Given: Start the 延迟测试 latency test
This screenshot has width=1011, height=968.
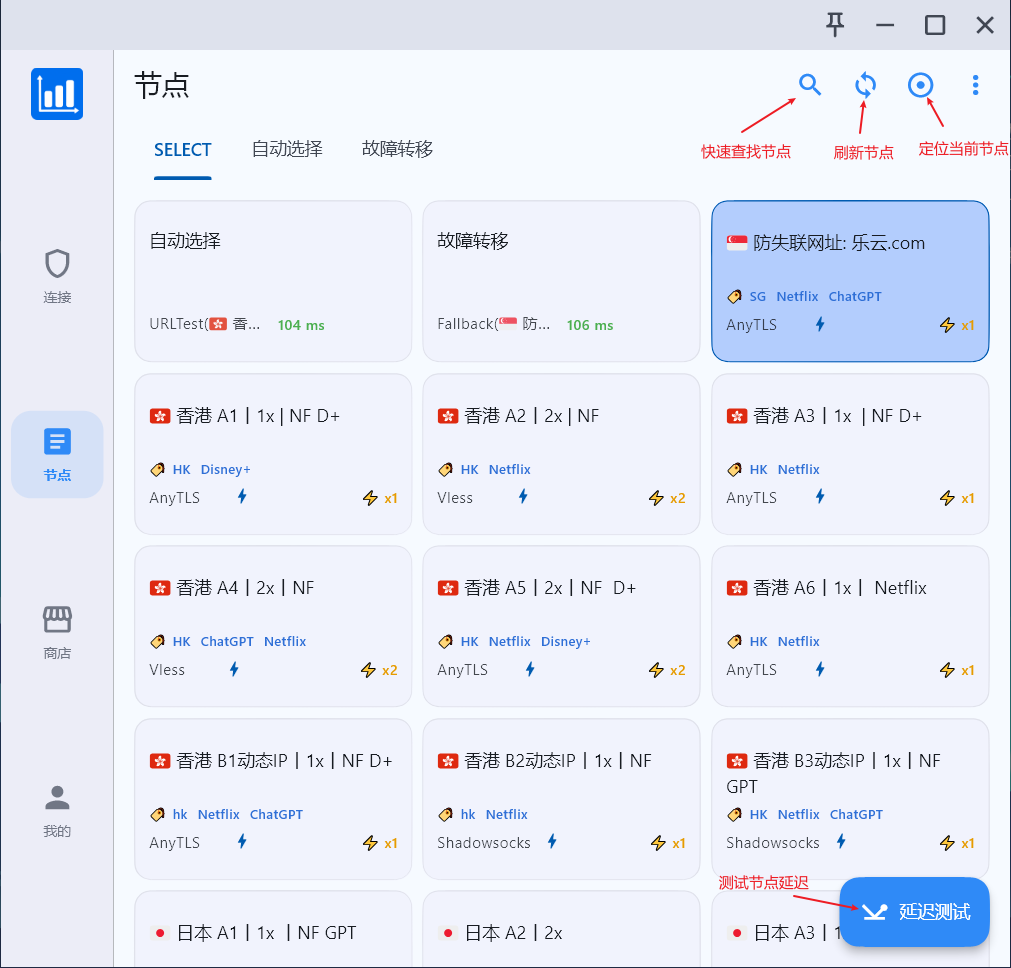Looking at the screenshot, I should point(914,912).
